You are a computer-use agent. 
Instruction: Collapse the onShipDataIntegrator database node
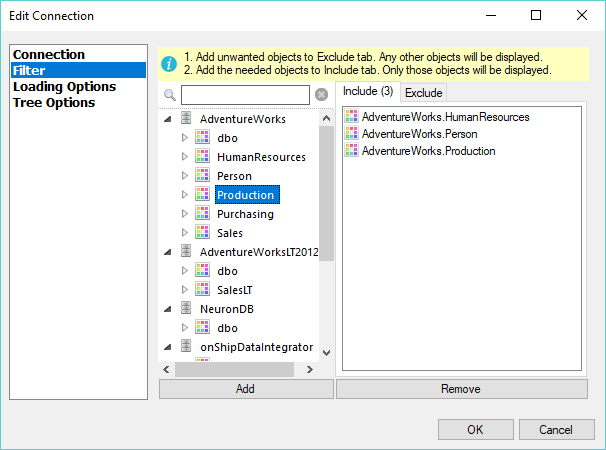168,347
